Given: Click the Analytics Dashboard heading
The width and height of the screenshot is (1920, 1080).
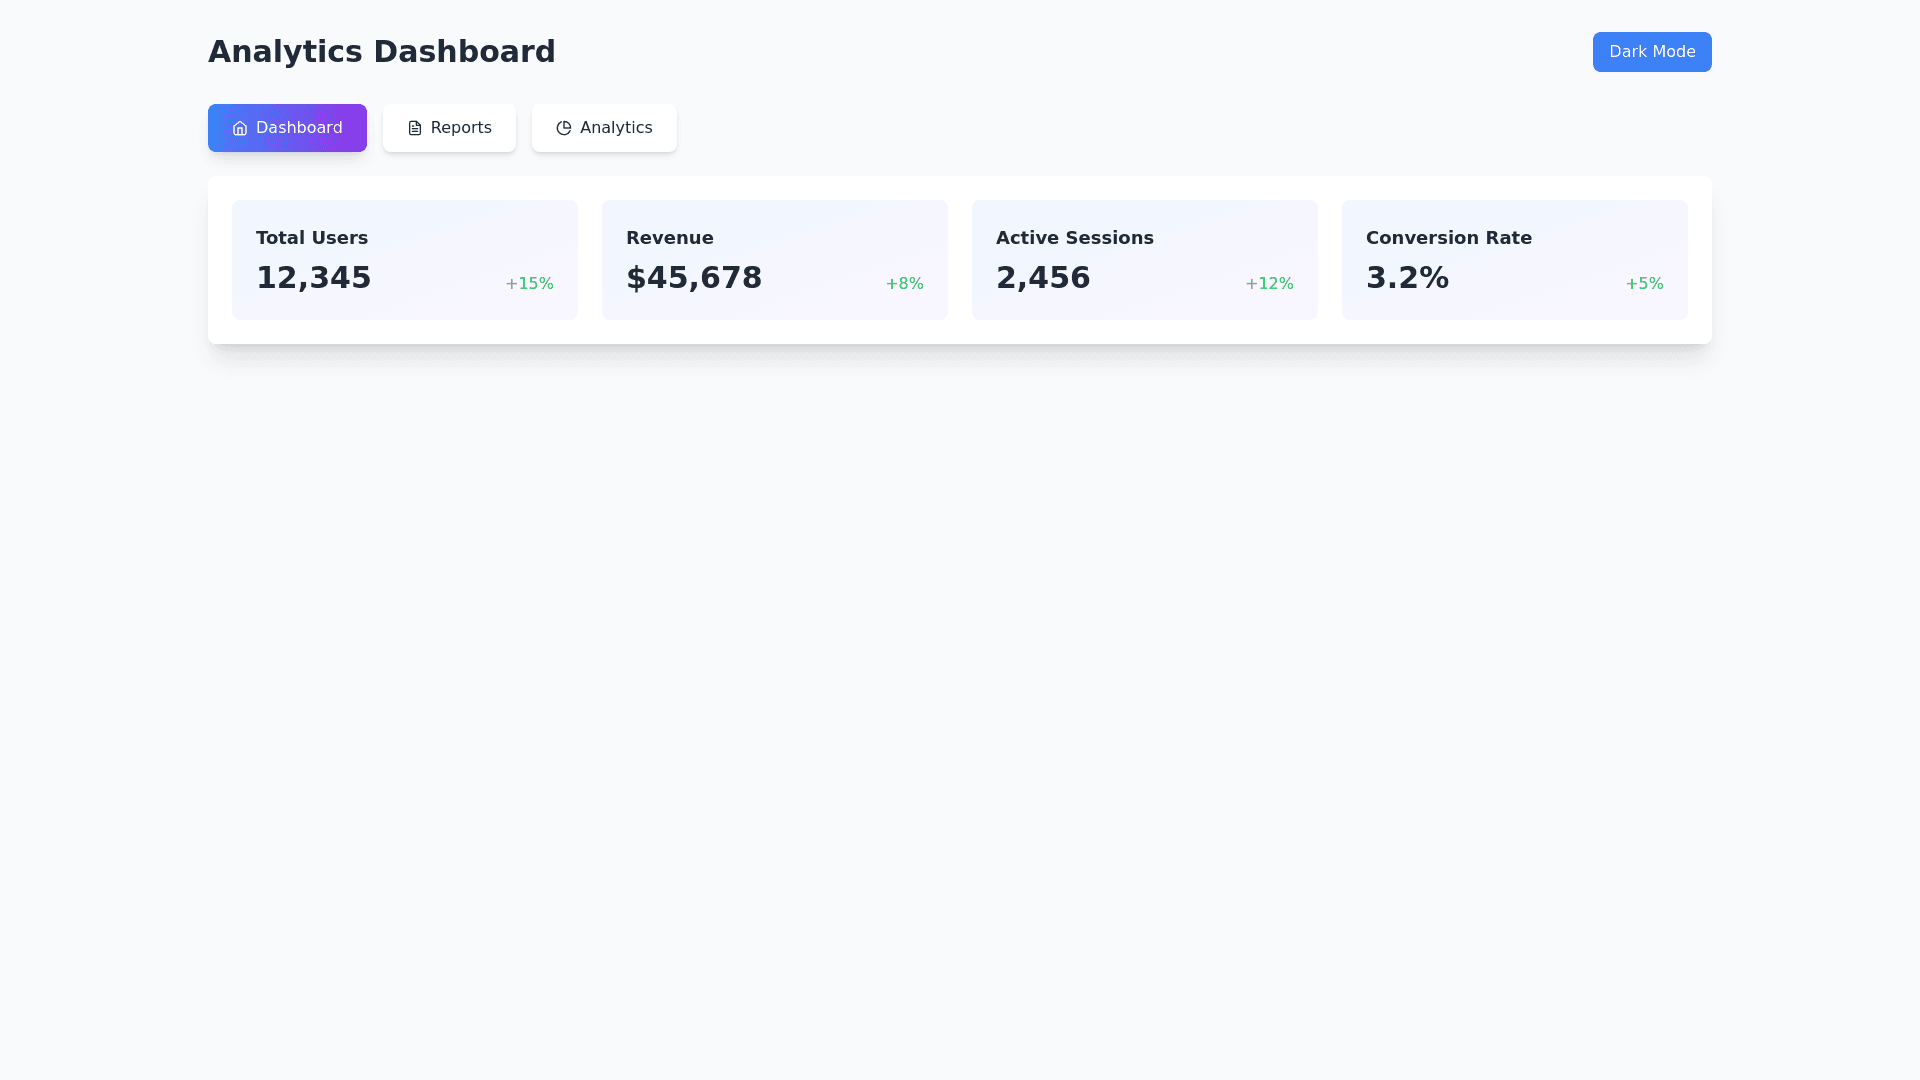Looking at the screenshot, I should tap(381, 52).
